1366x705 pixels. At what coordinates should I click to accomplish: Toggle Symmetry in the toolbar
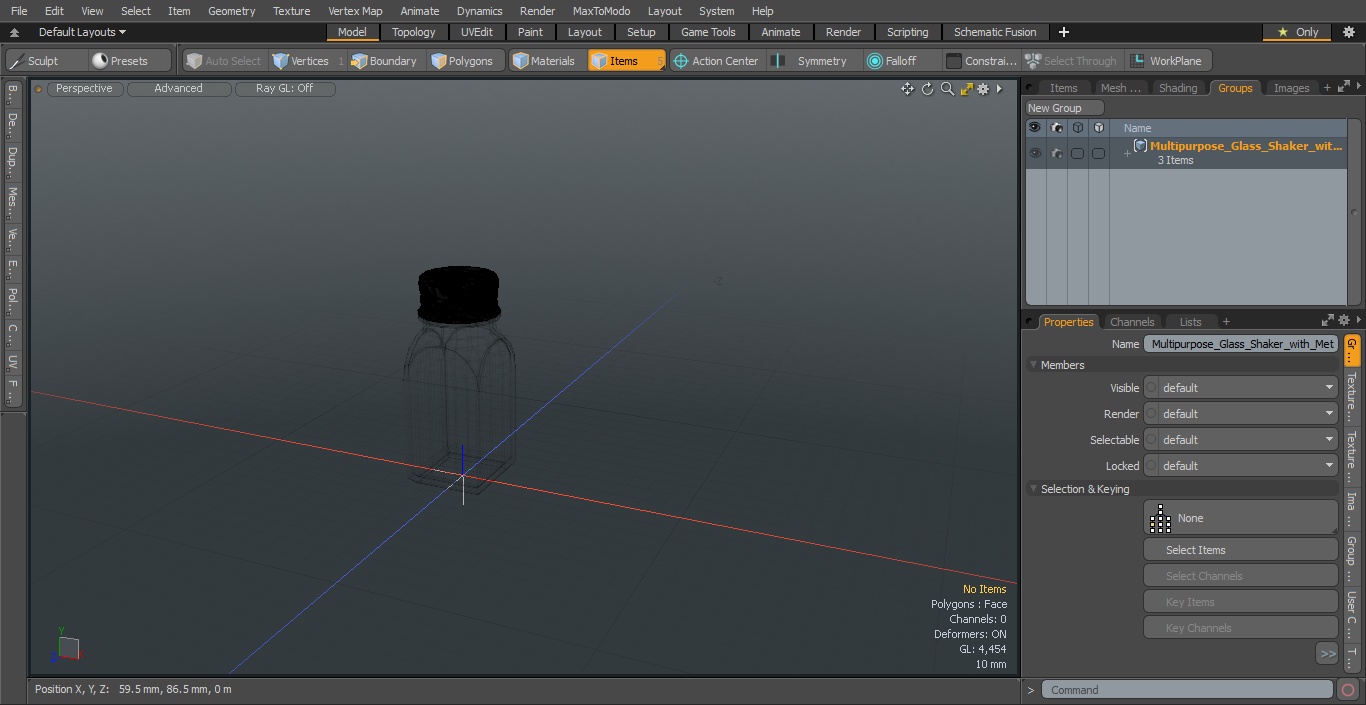813,61
